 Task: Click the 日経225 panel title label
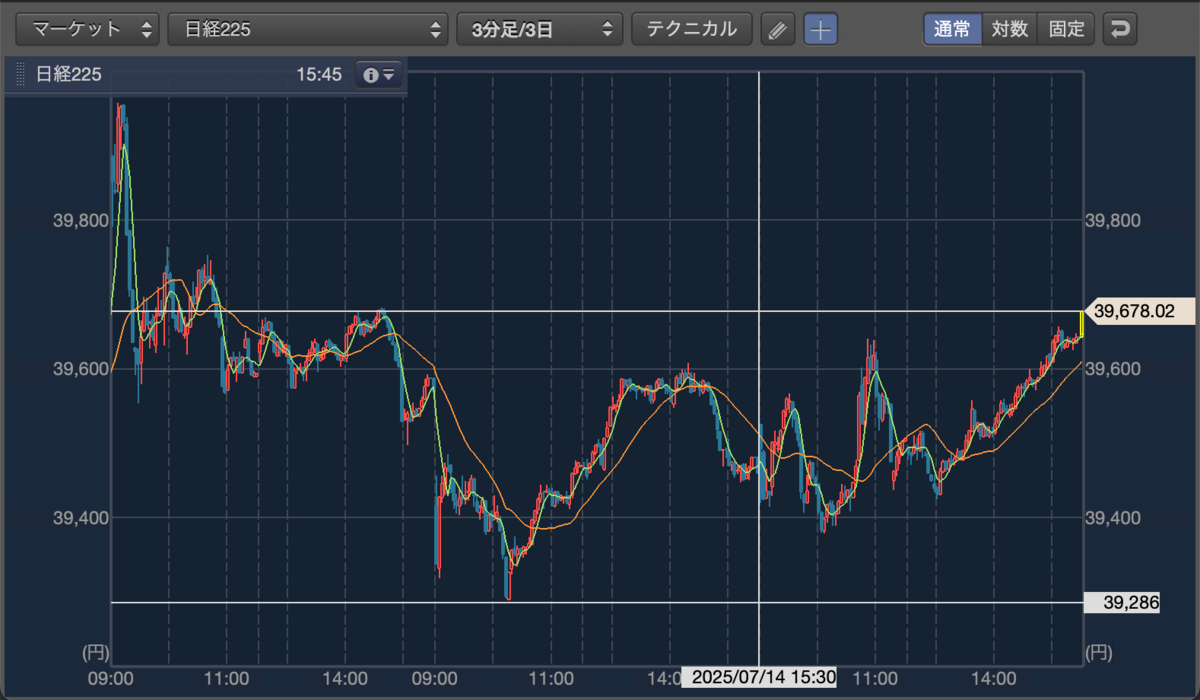69,75
